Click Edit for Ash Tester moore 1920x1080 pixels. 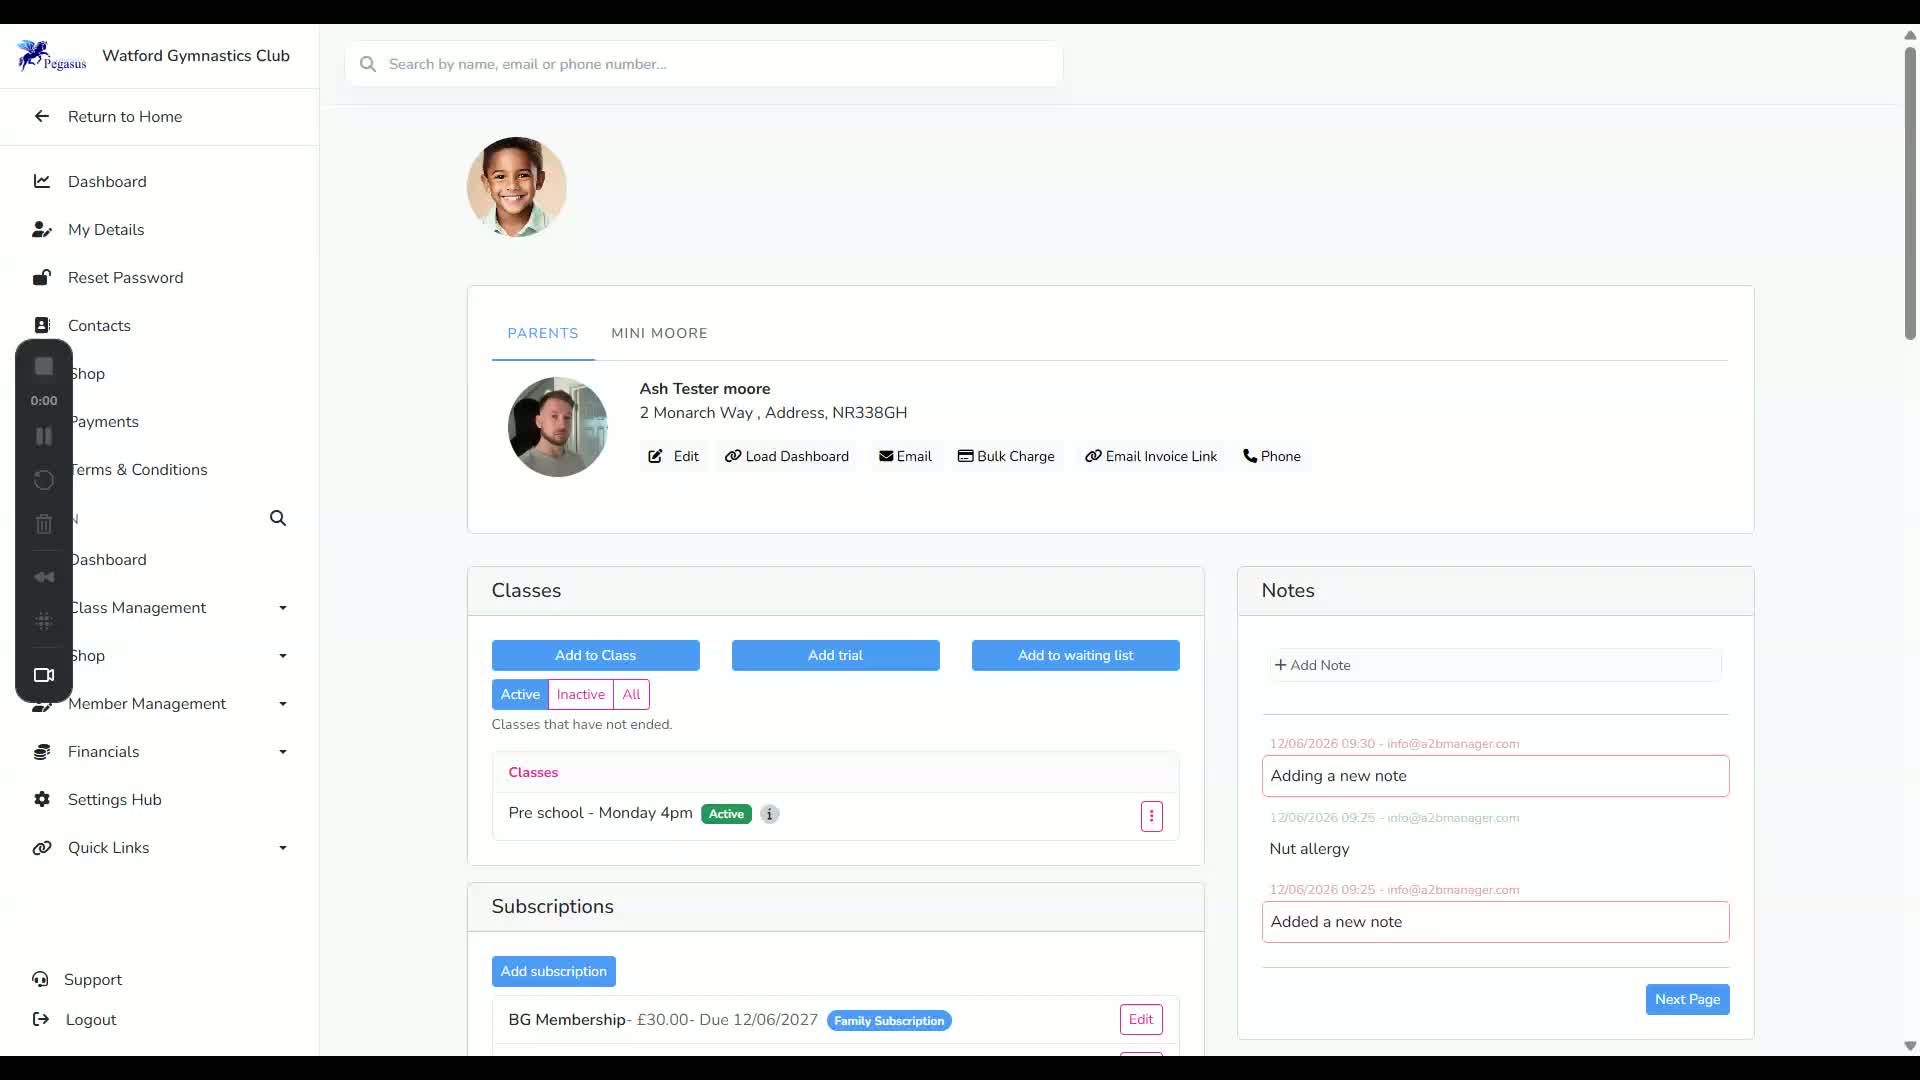point(673,456)
